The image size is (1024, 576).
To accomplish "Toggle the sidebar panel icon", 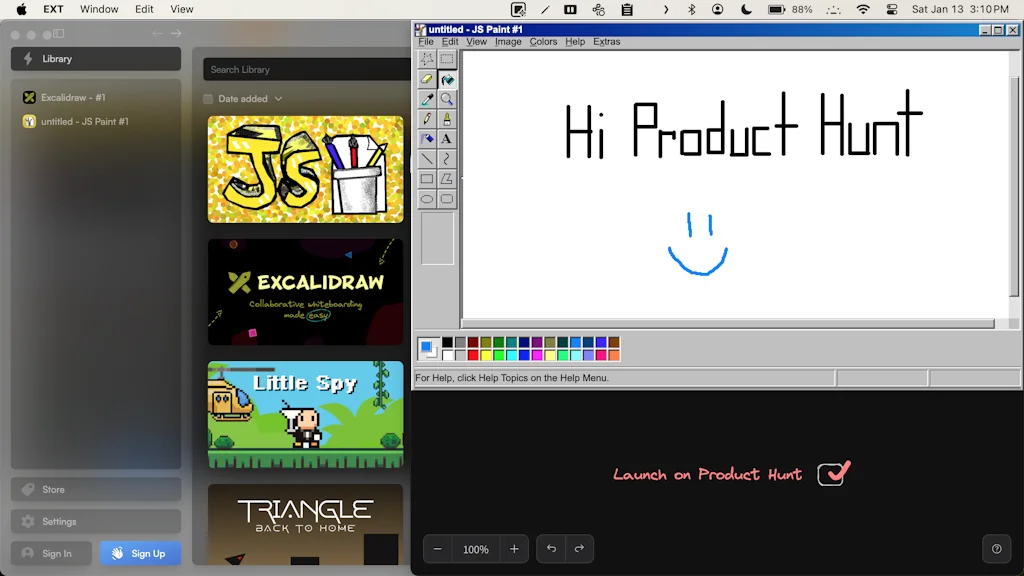I will click(58, 34).
